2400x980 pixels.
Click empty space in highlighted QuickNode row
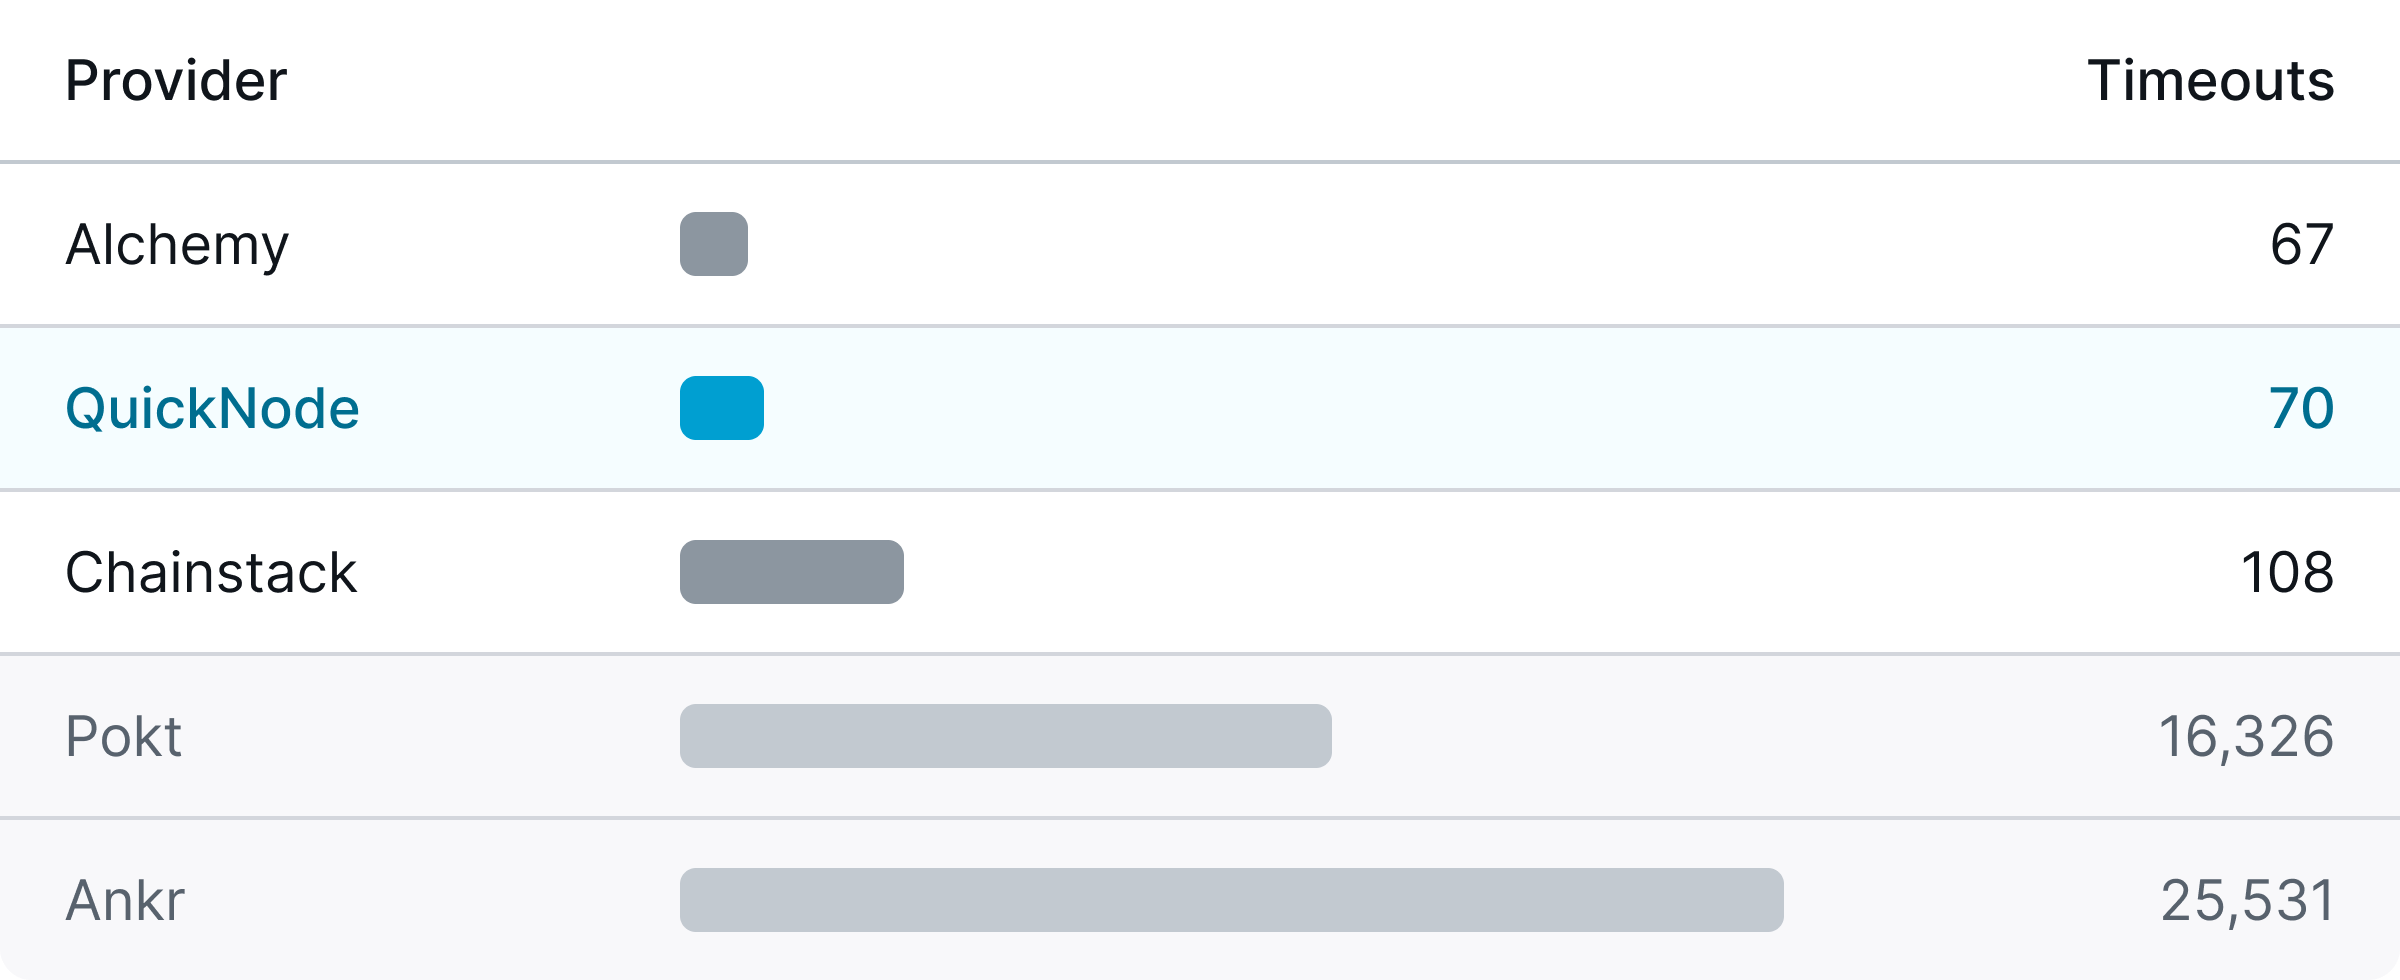click(x=1500, y=408)
